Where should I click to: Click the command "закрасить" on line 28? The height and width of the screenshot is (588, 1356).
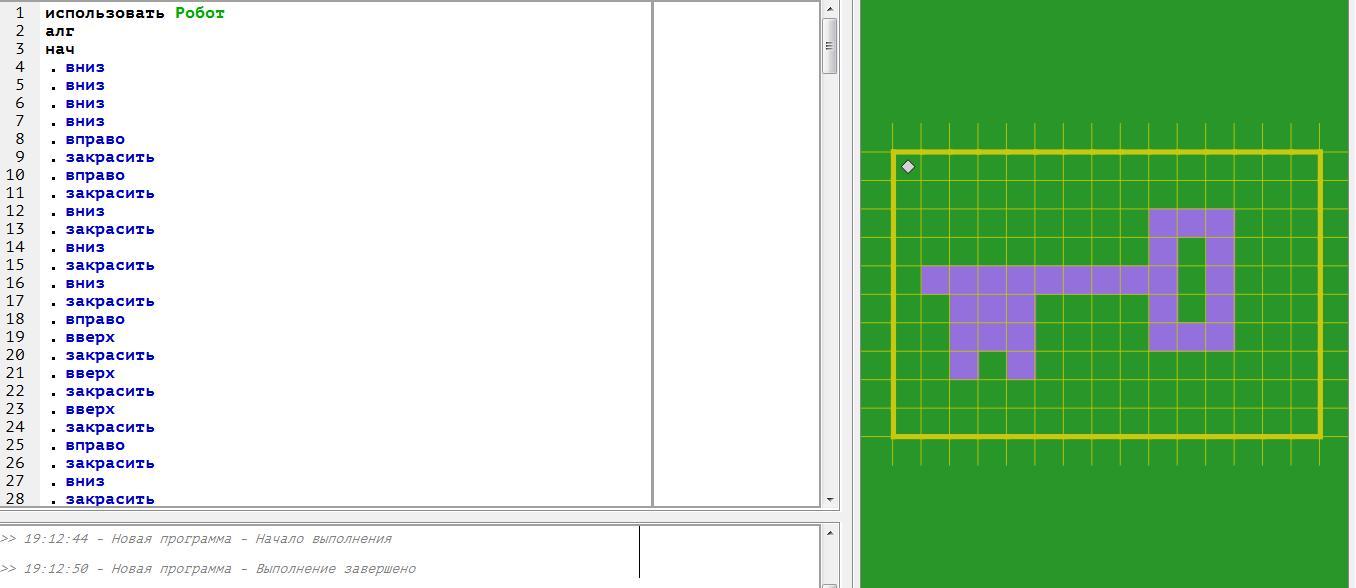[110, 499]
